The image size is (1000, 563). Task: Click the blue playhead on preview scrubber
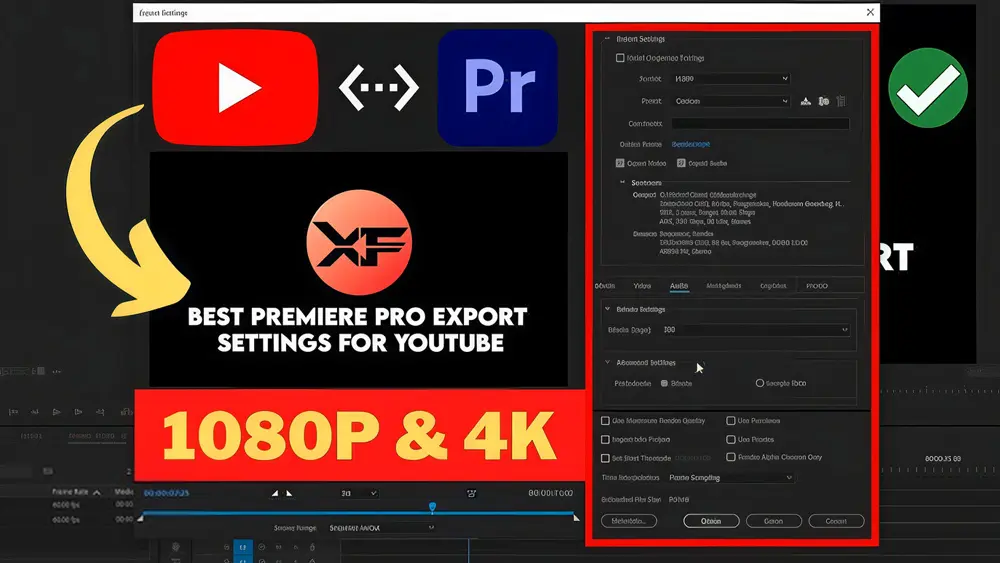point(432,508)
